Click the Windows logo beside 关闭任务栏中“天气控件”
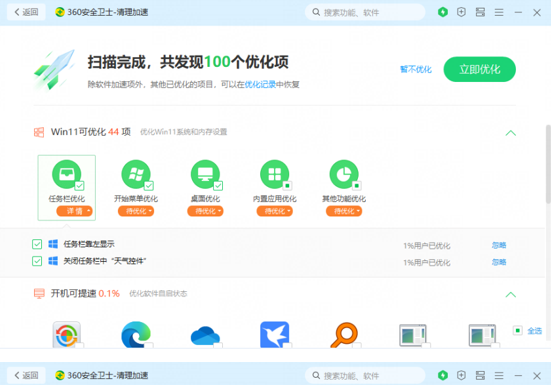Viewport: 551px width, 385px height. tap(53, 261)
